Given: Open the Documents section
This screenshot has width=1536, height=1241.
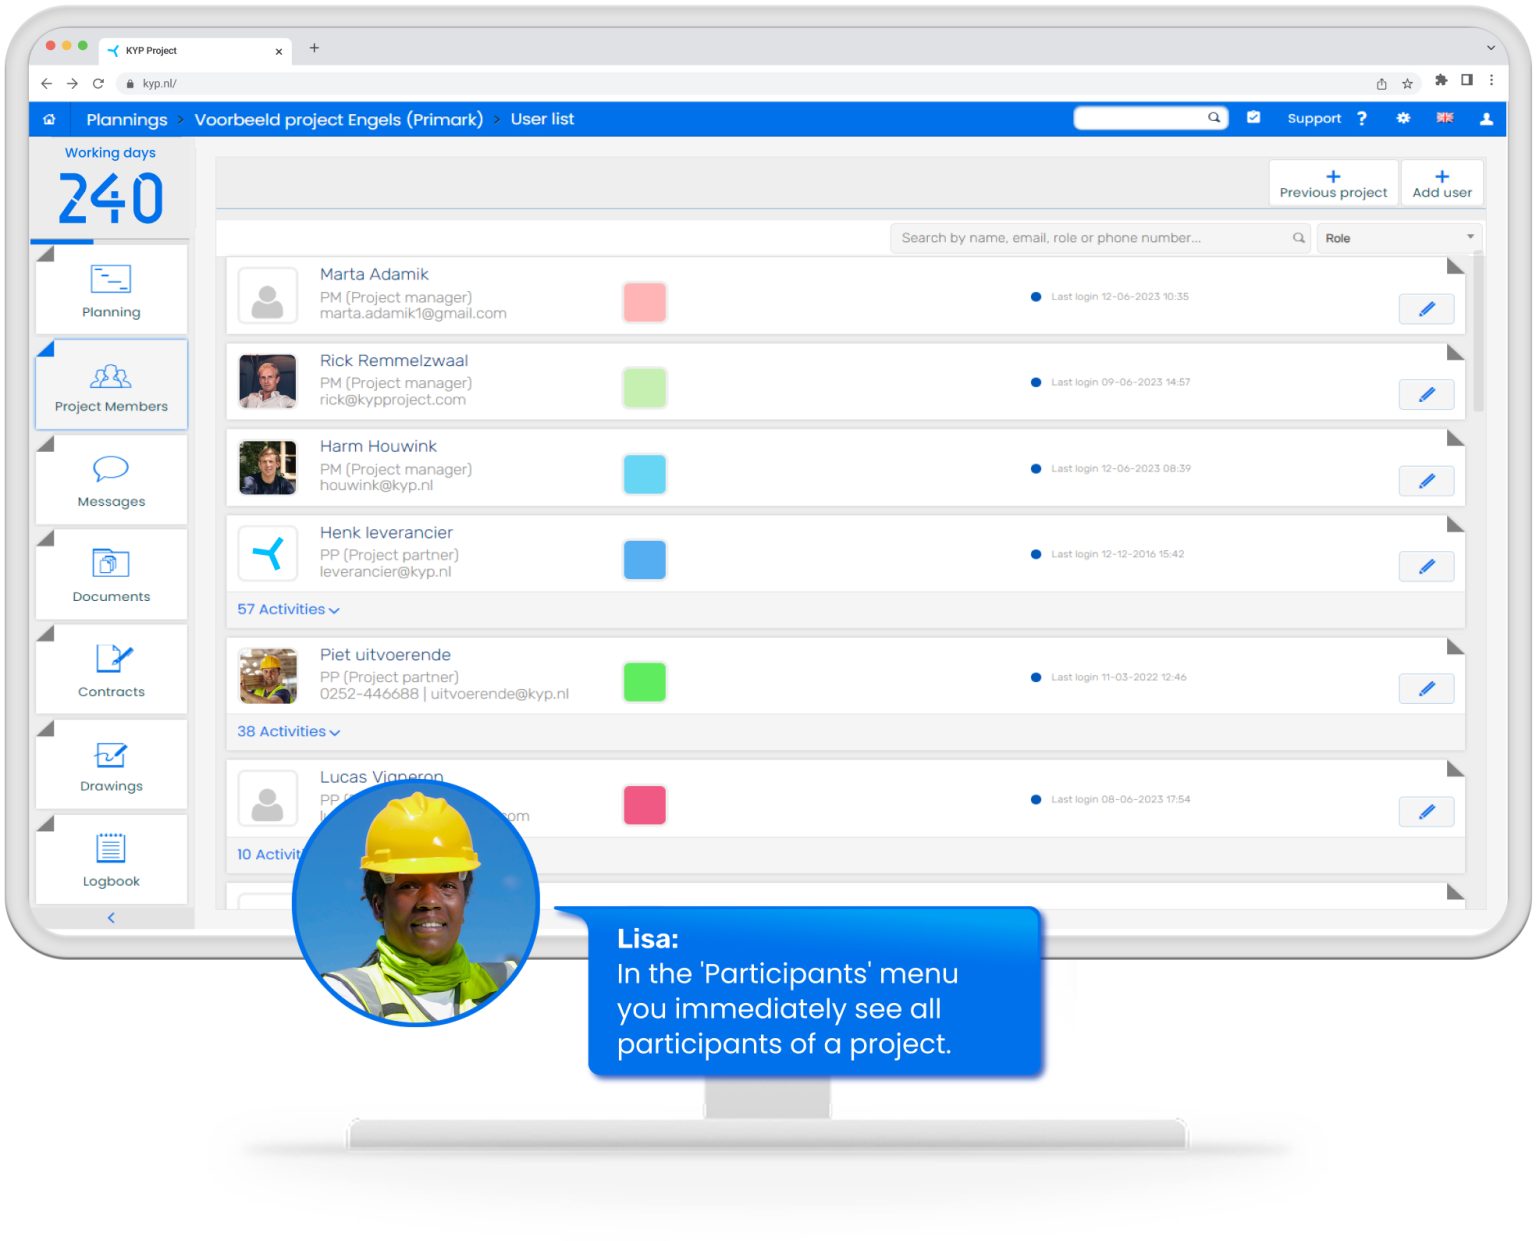Looking at the screenshot, I should [110, 575].
